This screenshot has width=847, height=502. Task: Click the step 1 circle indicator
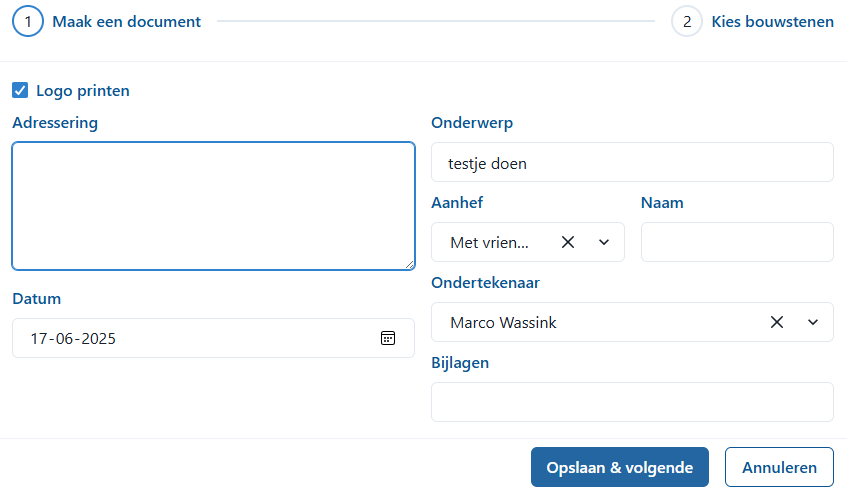27,21
